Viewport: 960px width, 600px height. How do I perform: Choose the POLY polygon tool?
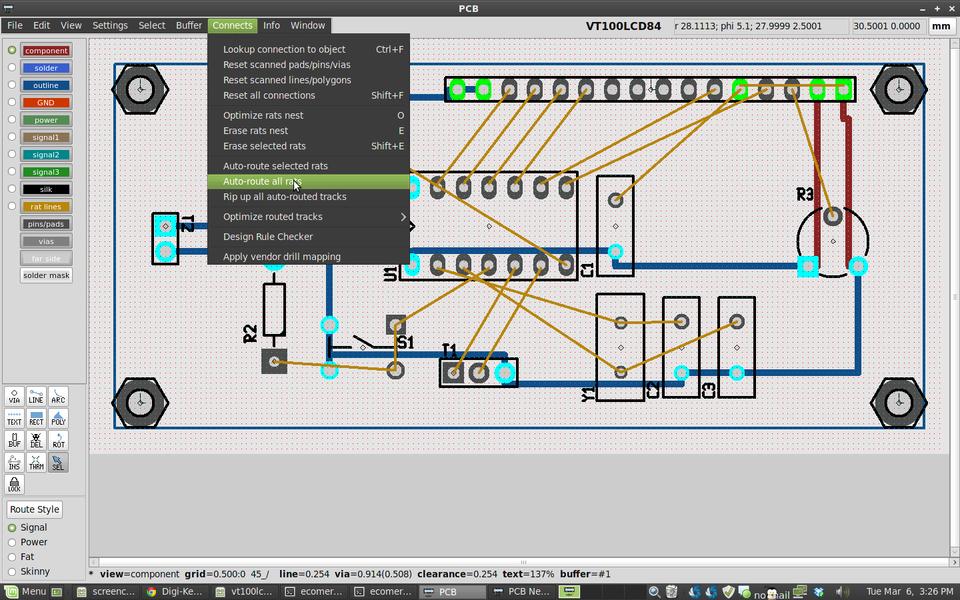tap(58, 418)
